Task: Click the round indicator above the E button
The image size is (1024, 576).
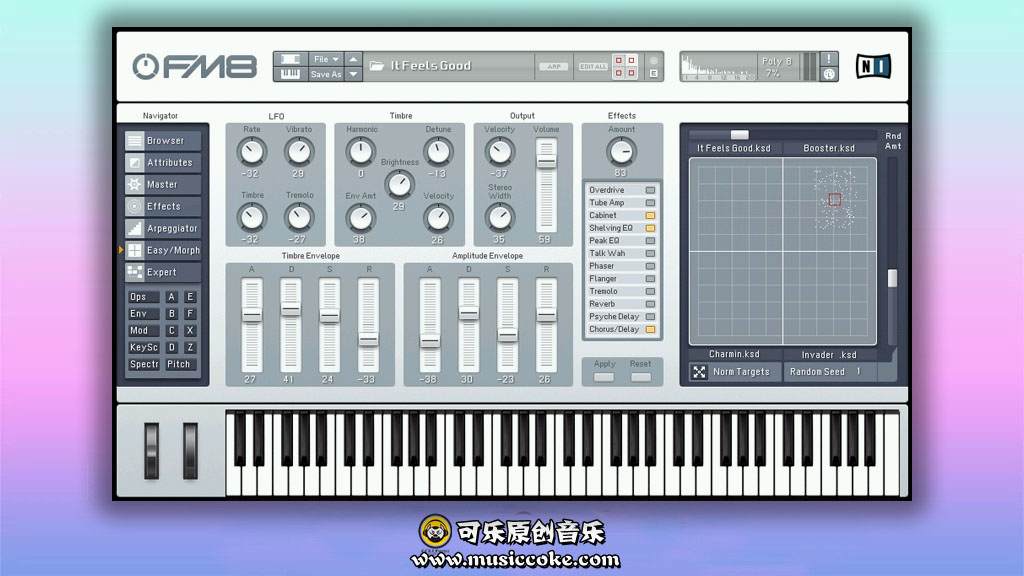Action: point(654,61)
